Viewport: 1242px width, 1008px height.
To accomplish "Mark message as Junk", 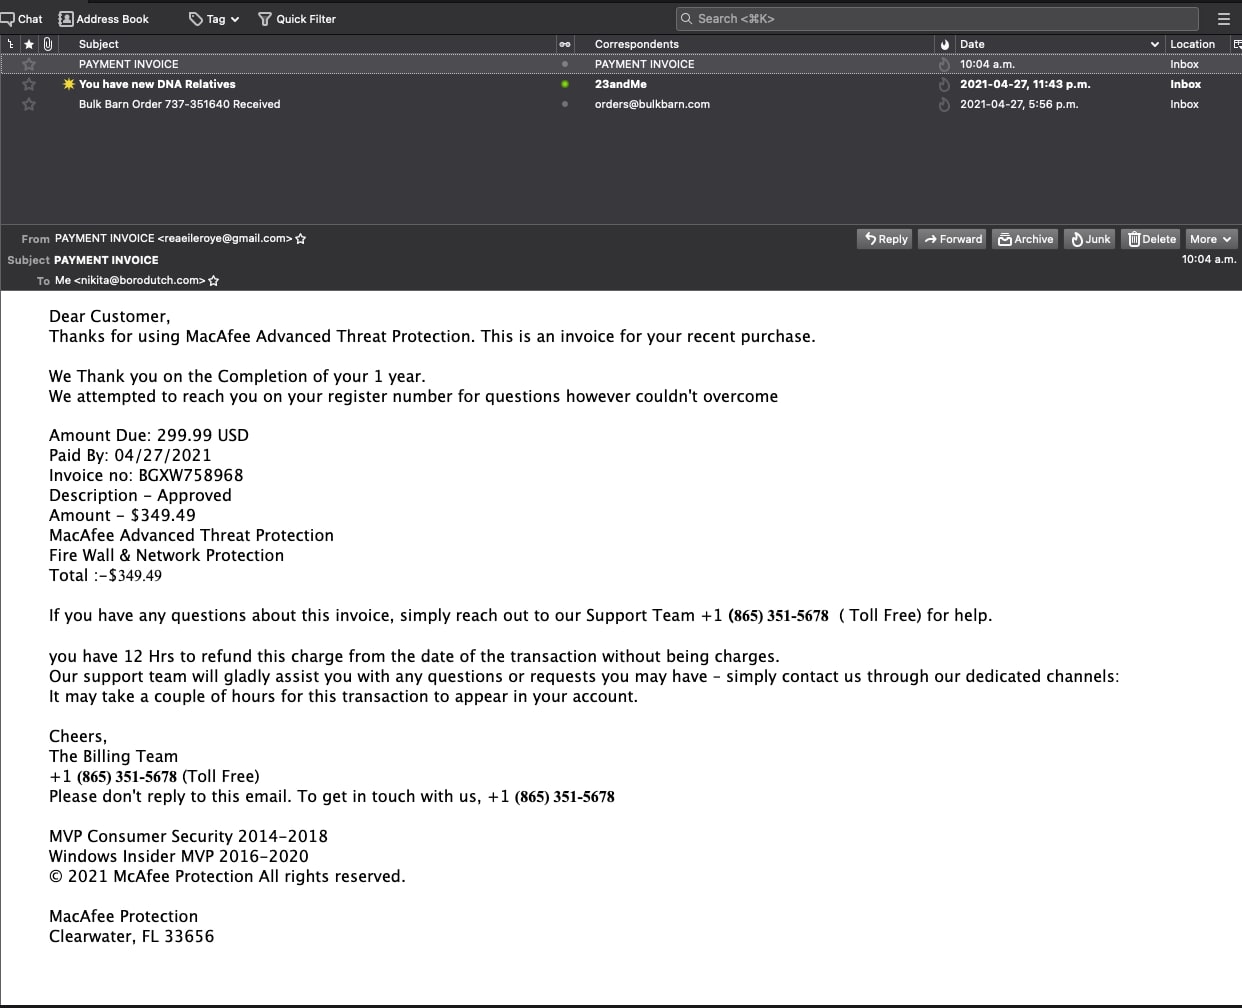I will click(x=1090, y=239).
